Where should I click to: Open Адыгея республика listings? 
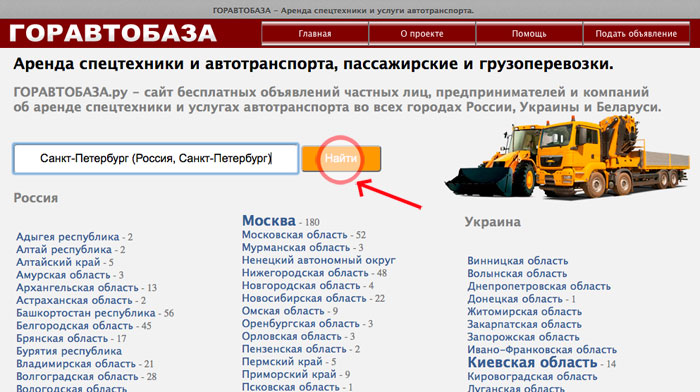pyautogui.click(x=68, y=237)
